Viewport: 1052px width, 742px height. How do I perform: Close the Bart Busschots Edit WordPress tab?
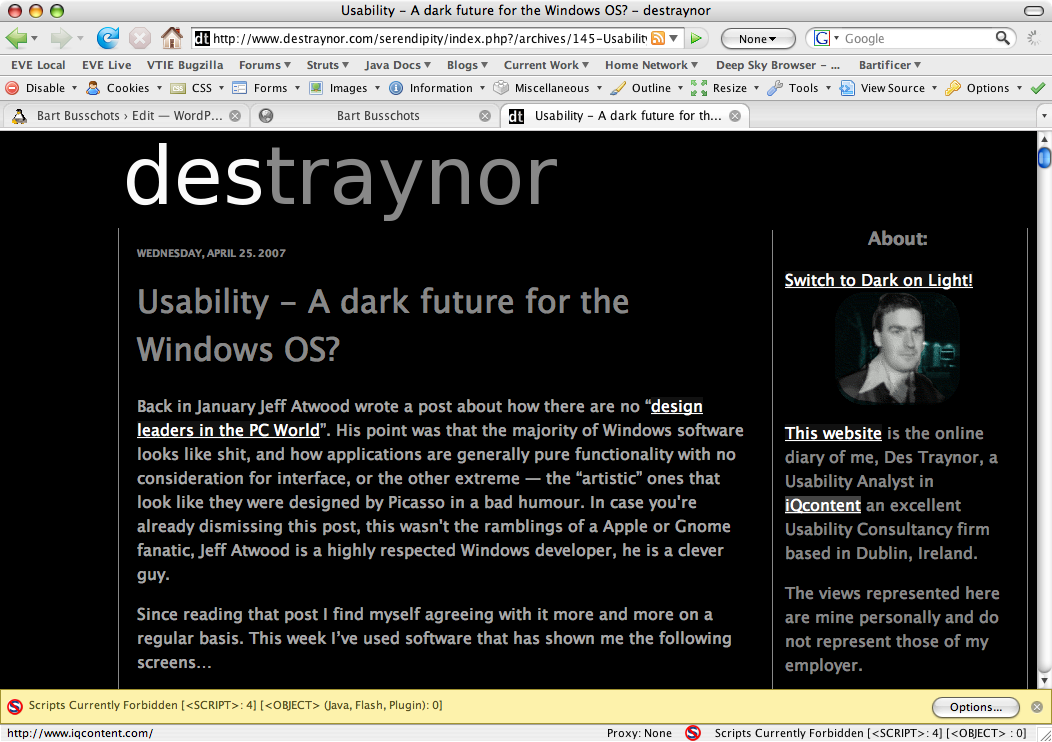tap(235, 115)
